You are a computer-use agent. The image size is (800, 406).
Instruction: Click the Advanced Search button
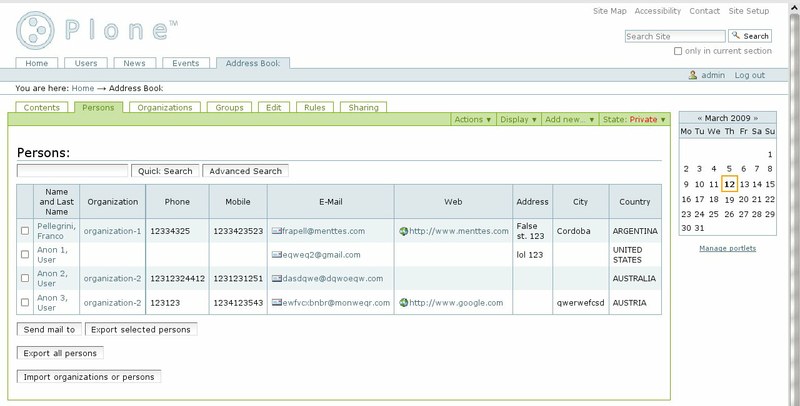click(x=245, y=171)
